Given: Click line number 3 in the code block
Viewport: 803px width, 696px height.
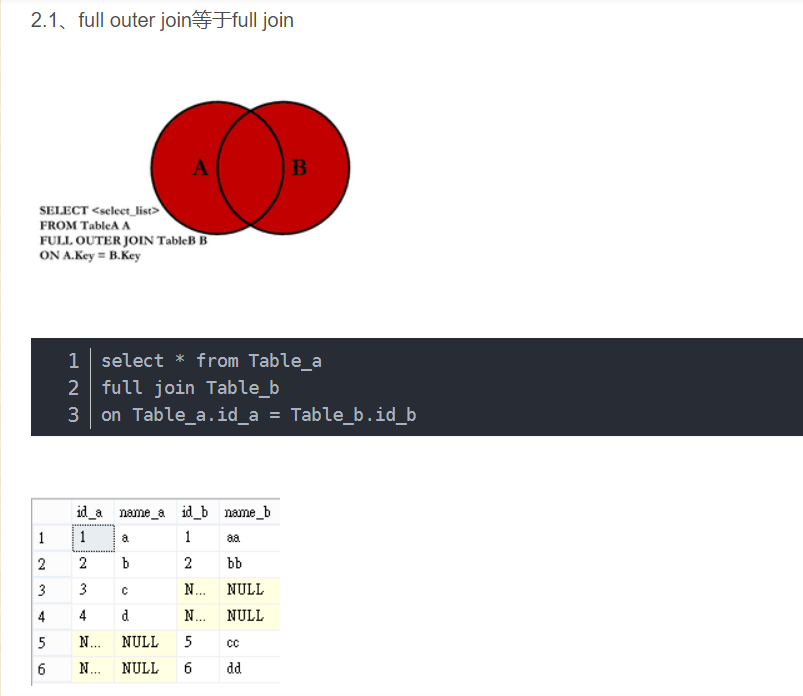Looking at the screenshot, I should pos(74,414).
